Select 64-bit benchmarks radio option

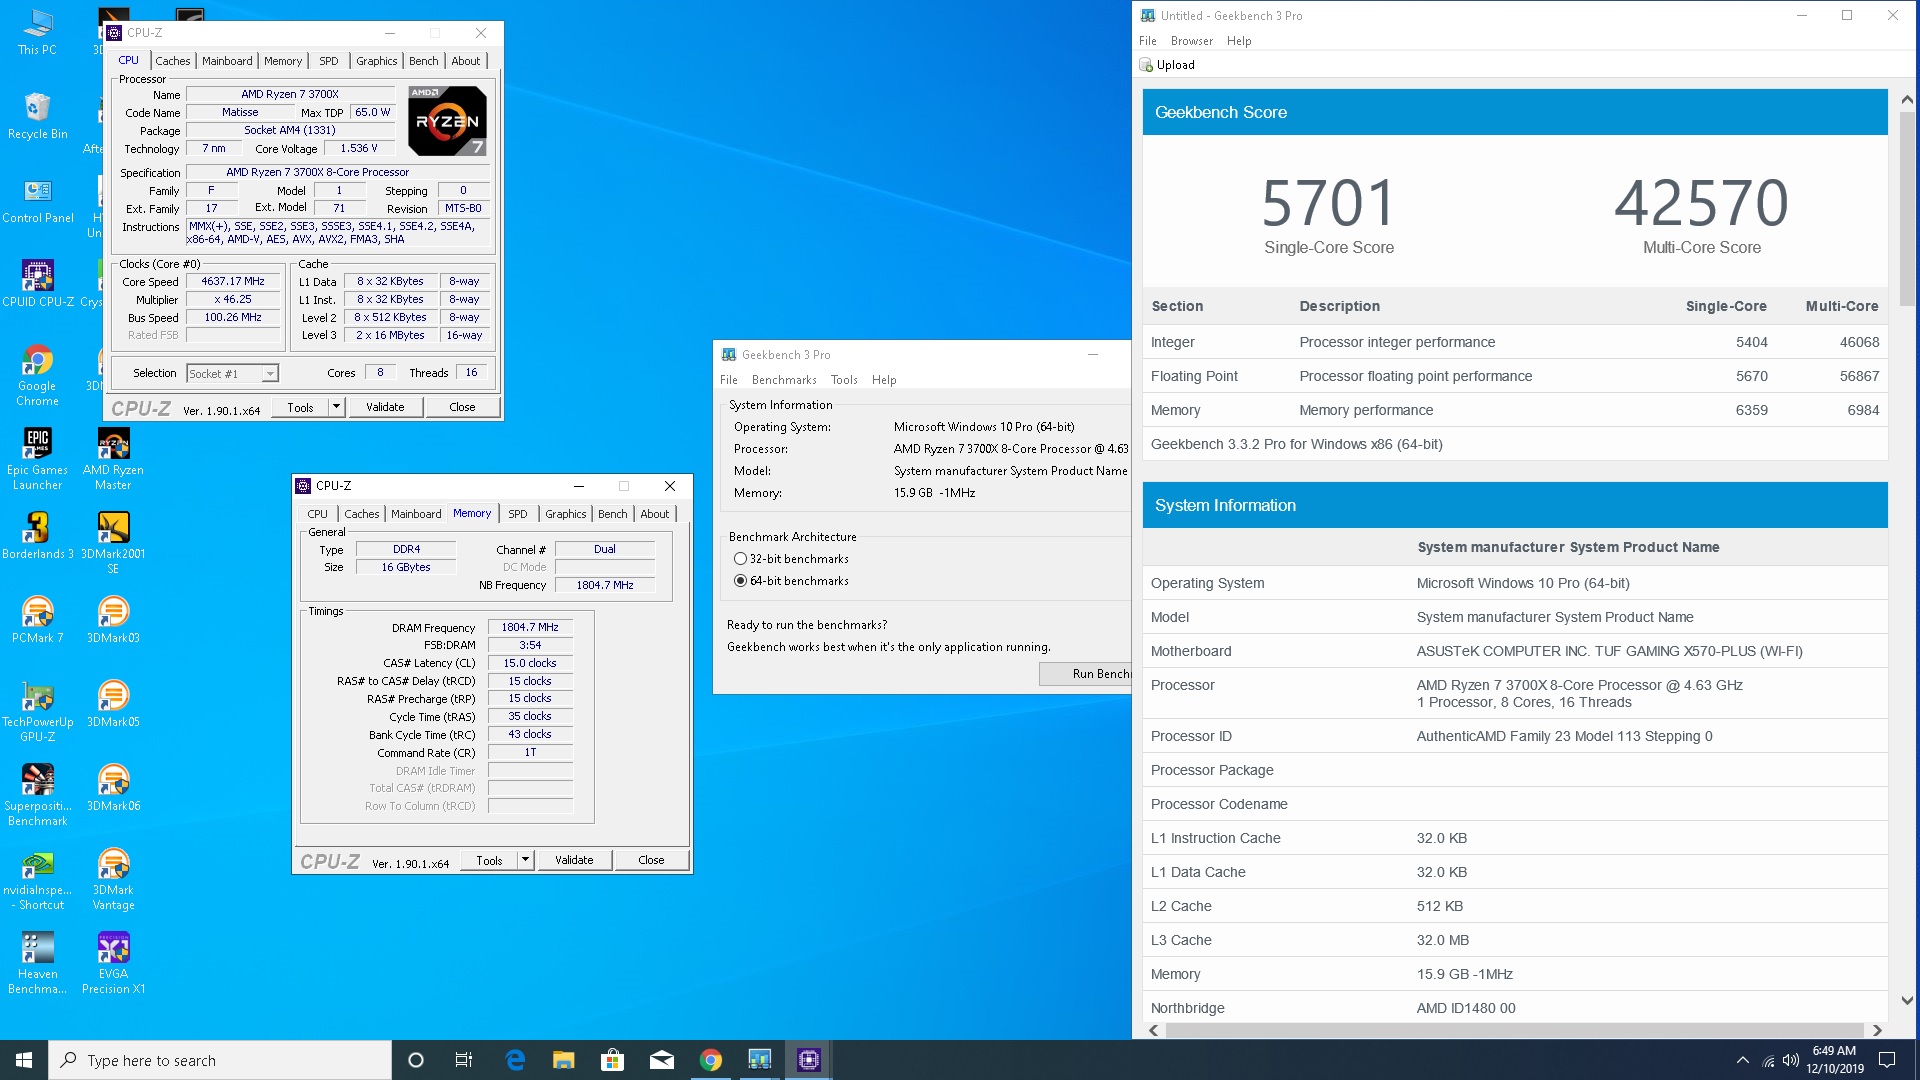[740, 581]
